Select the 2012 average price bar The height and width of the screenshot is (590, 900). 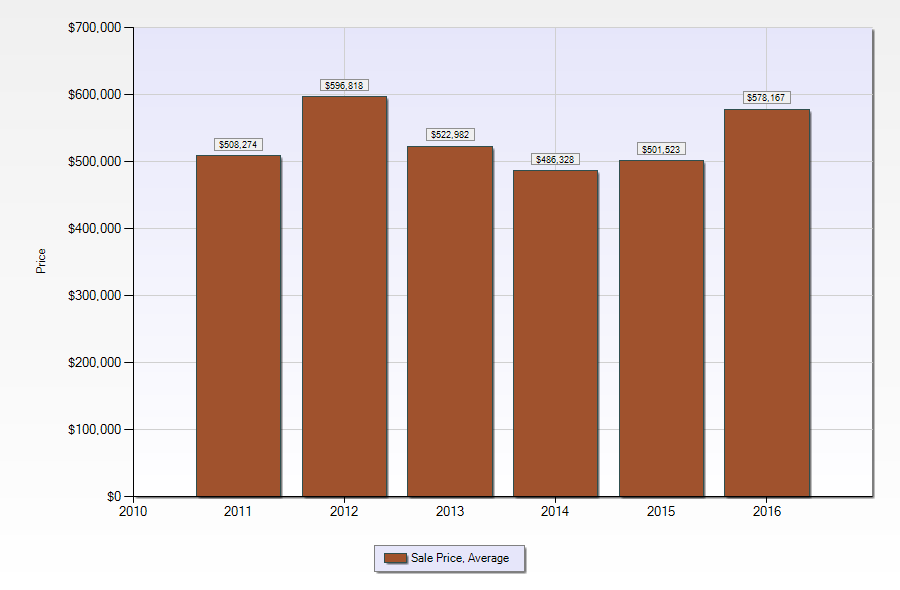[344, 296]
